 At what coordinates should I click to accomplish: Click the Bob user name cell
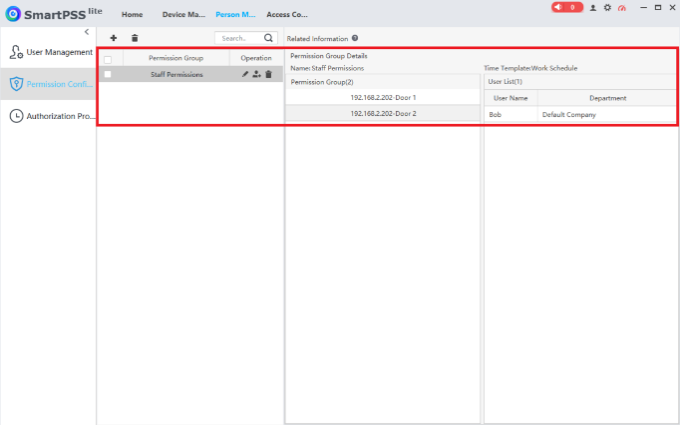click(x=511, y=114)
